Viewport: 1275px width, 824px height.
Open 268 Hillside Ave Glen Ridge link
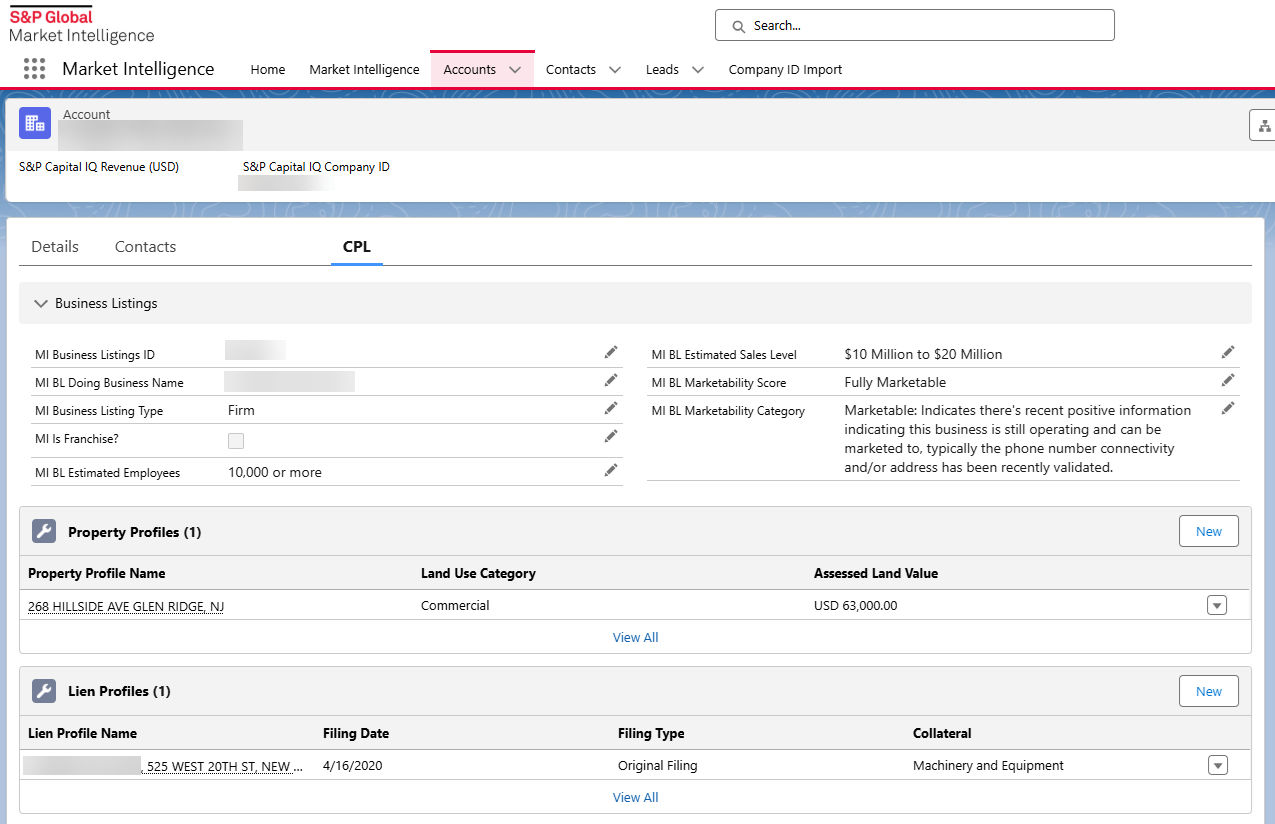126,606
